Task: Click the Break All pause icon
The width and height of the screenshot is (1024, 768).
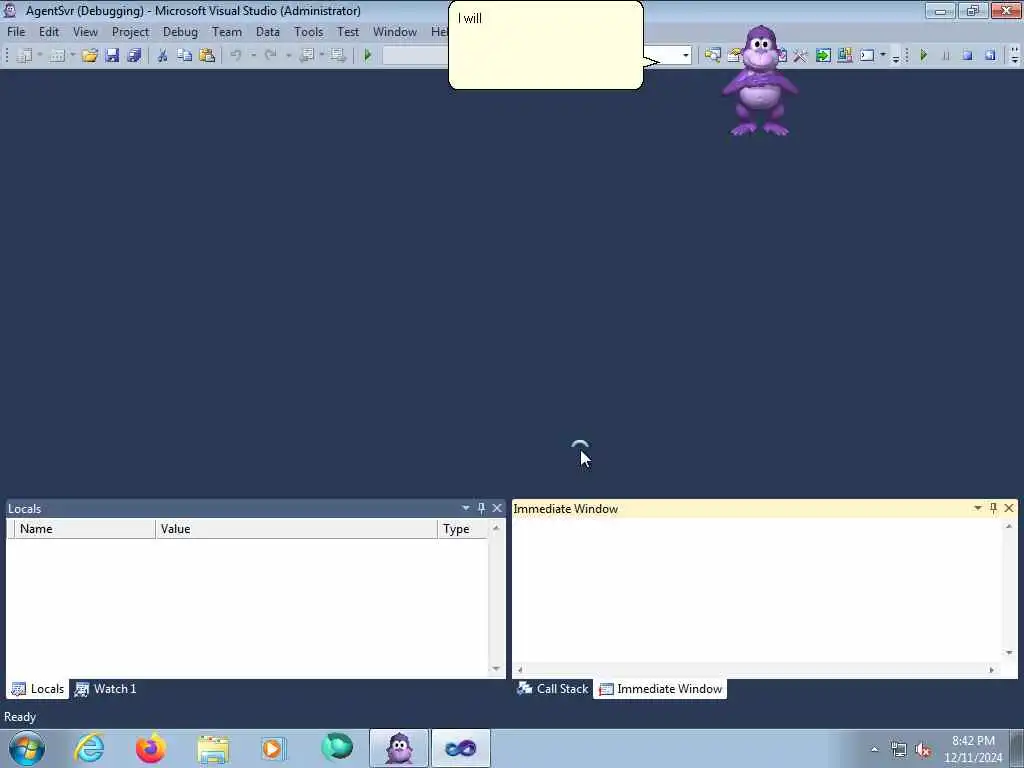Action: tap(946, 56)
